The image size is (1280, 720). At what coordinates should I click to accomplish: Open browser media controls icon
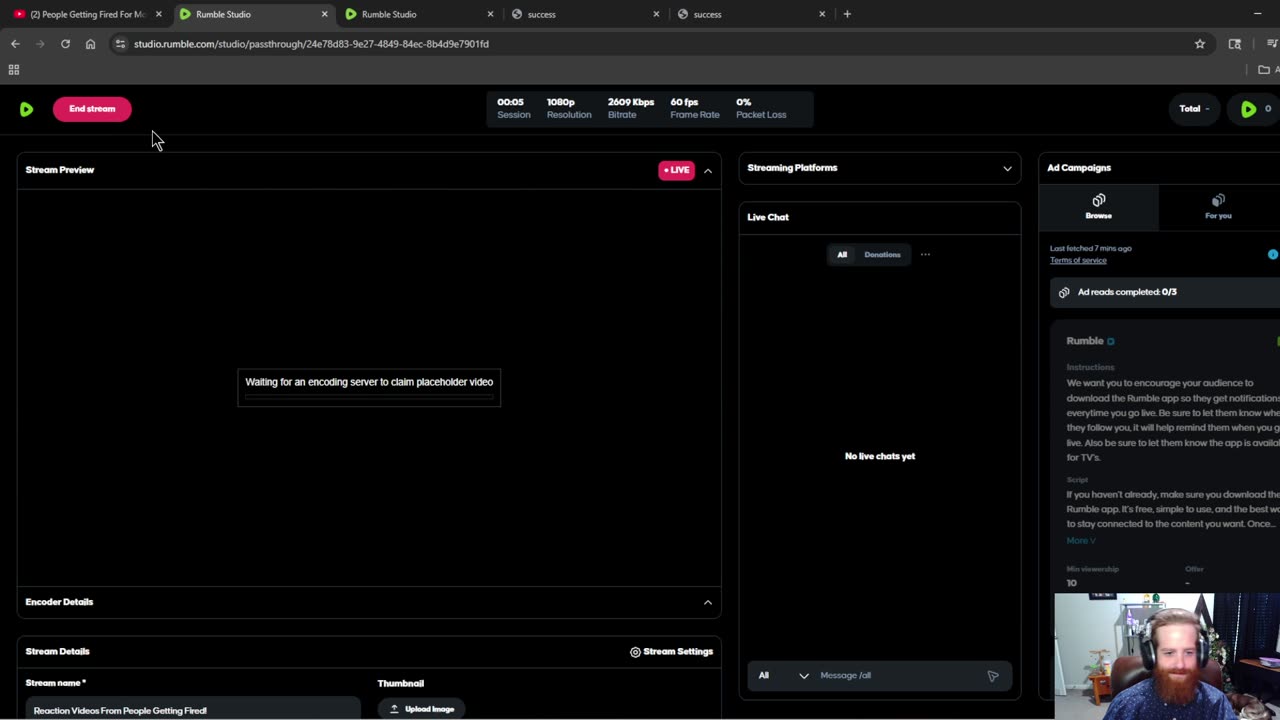tap(1272, 44)
